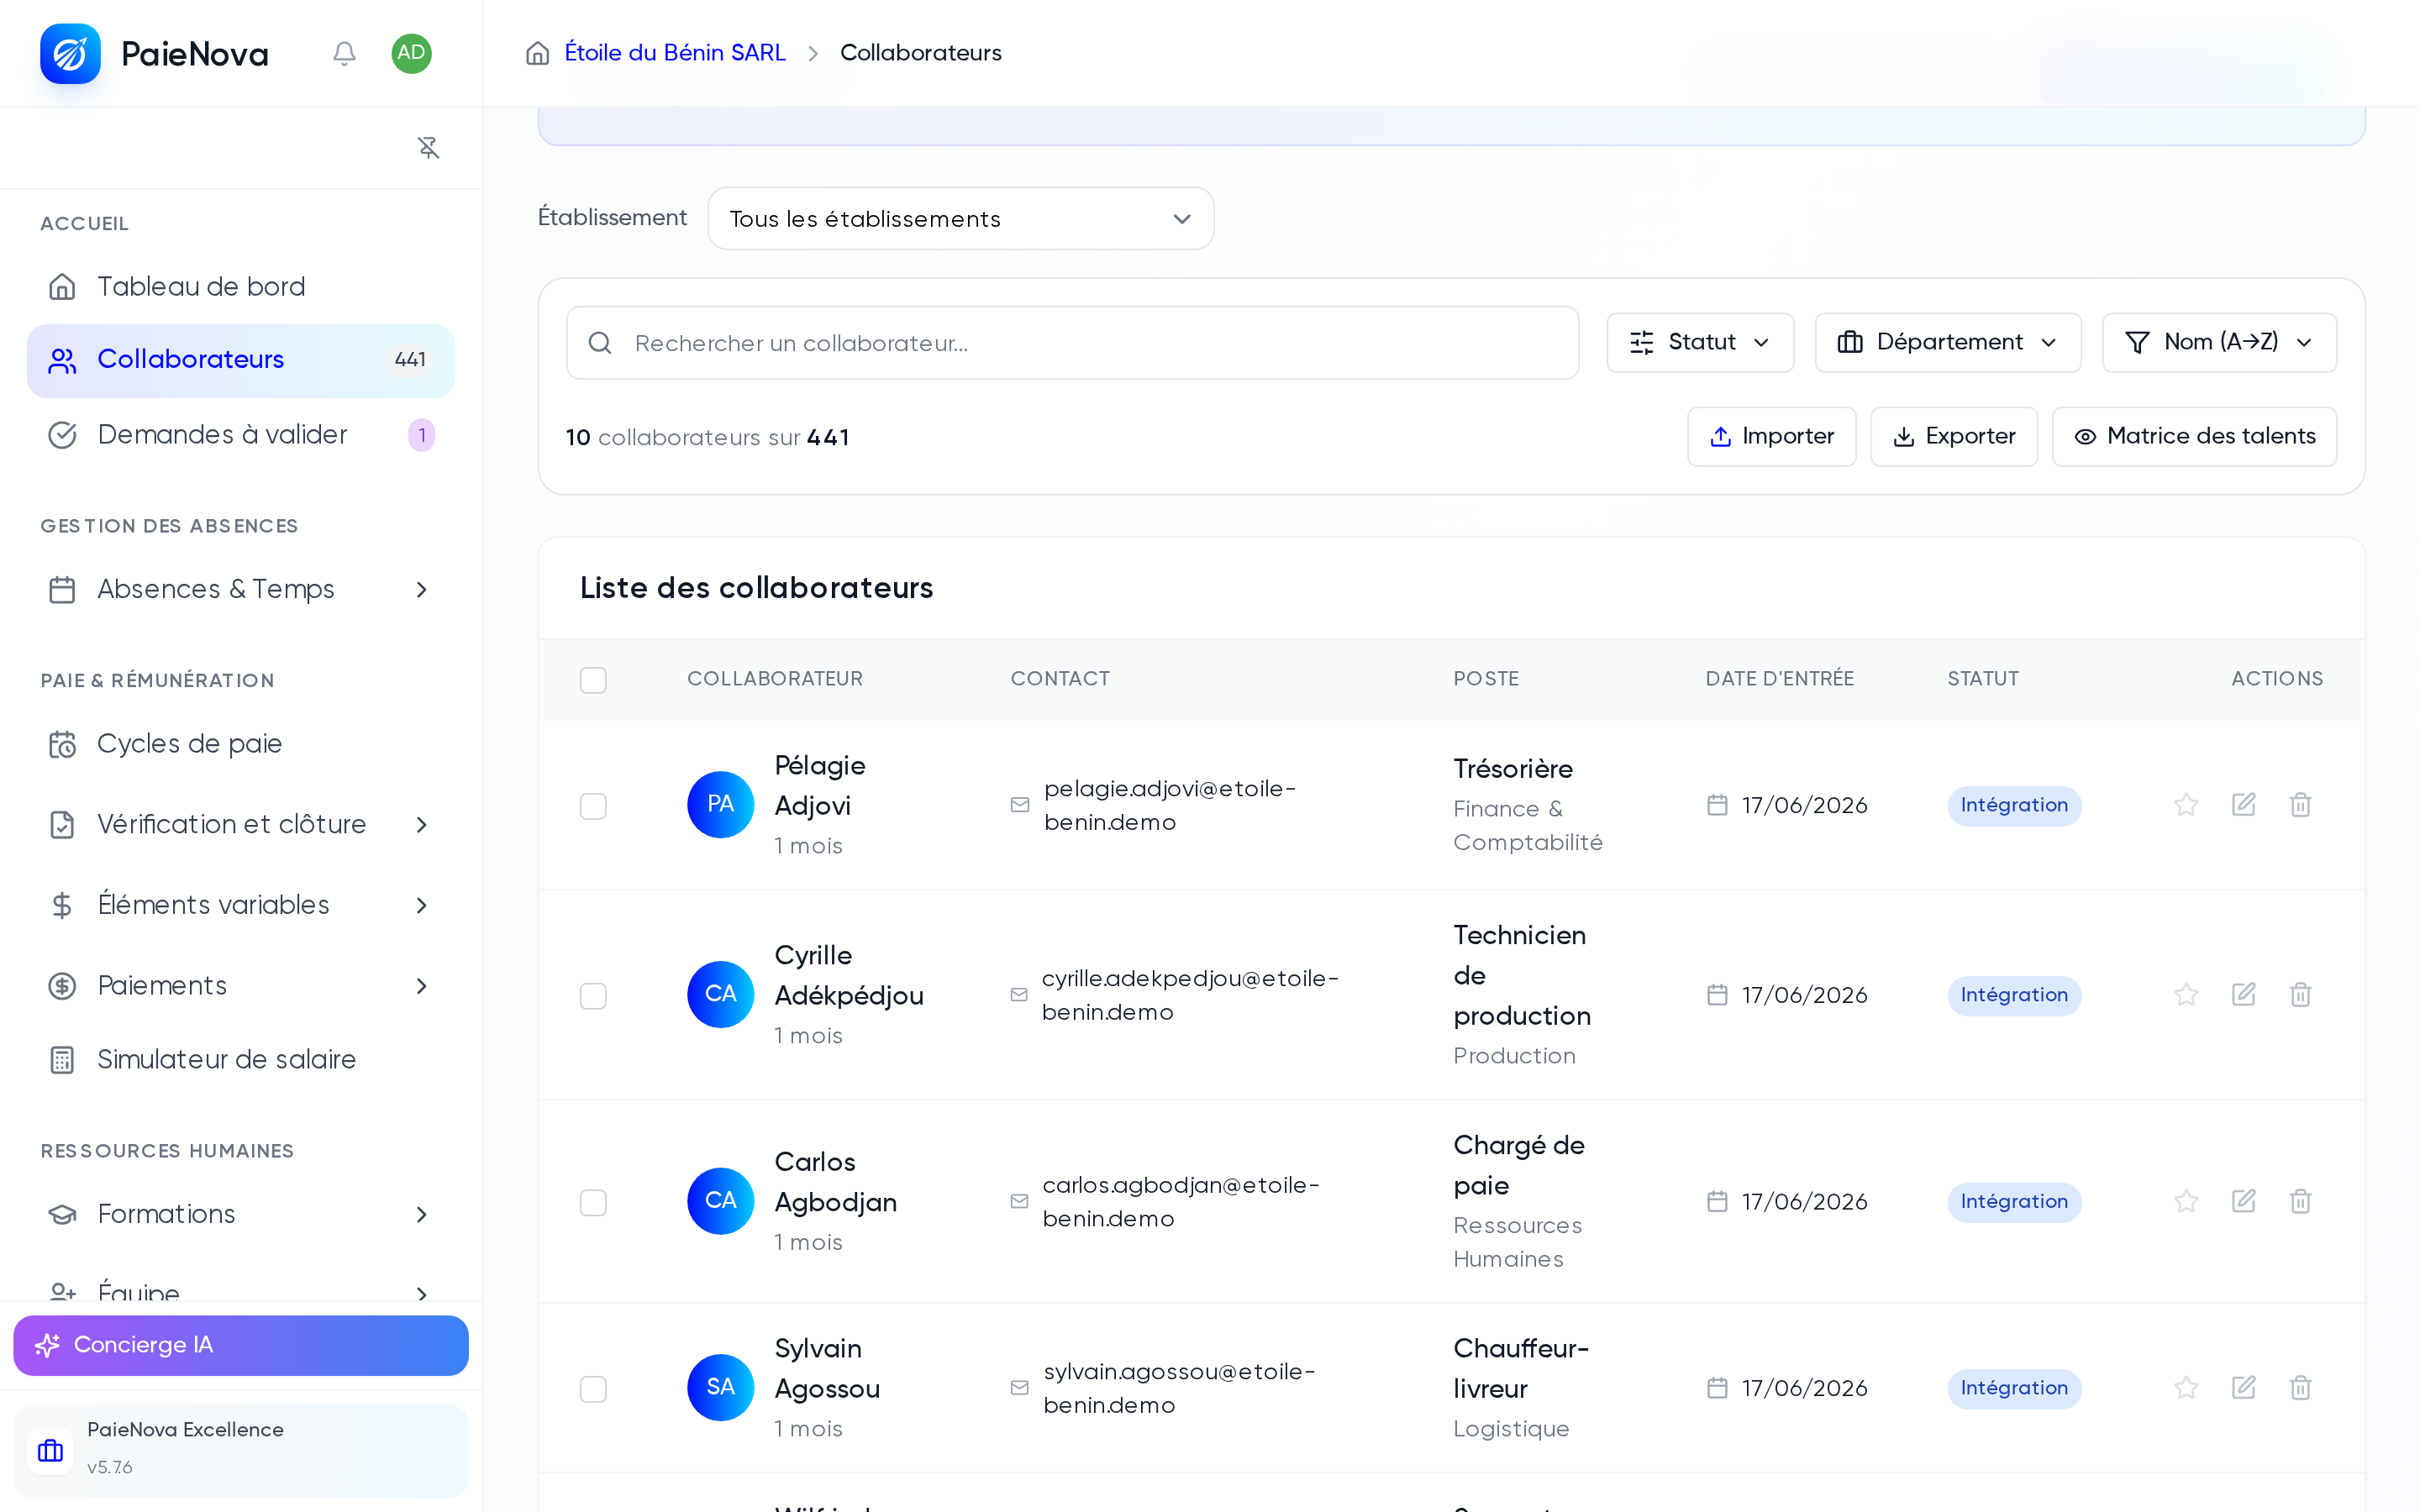The height and width of the screenshot is (1512, 2420).
Task: Delete Sylvain Agossou via trash icon
Action: [x=2300, y=1388]
